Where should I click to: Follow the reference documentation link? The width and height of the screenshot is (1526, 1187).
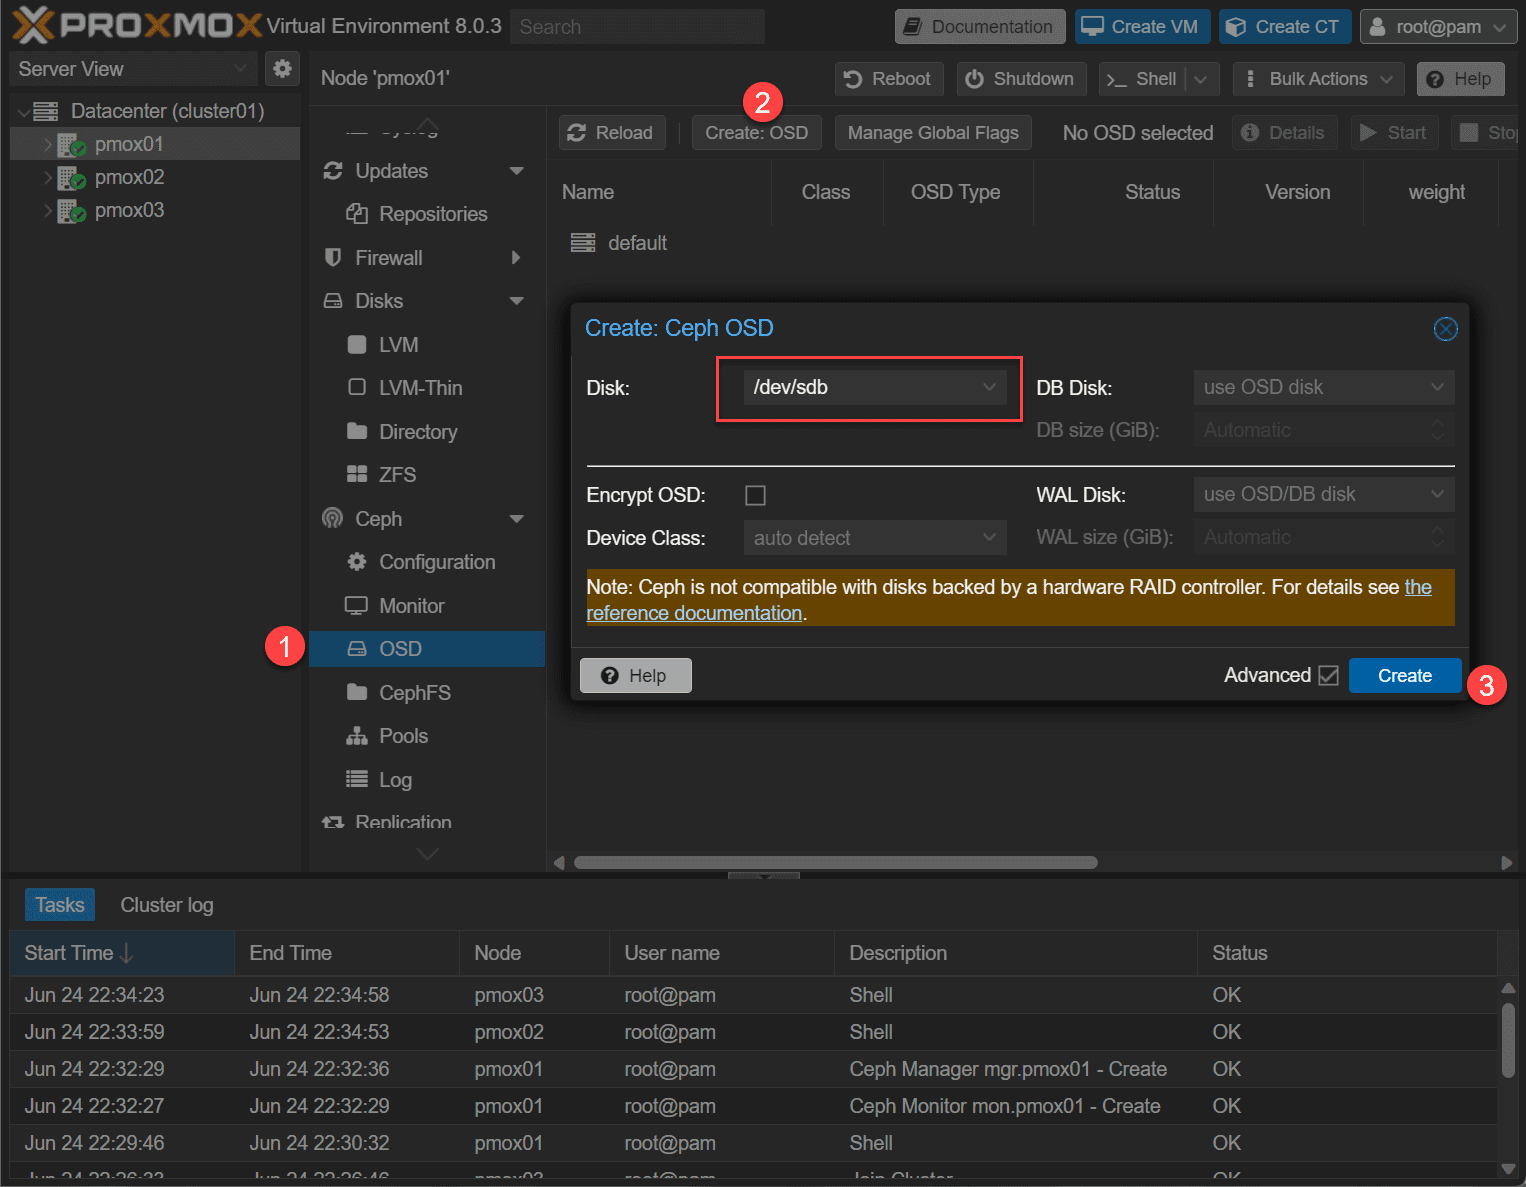(694, 614)
